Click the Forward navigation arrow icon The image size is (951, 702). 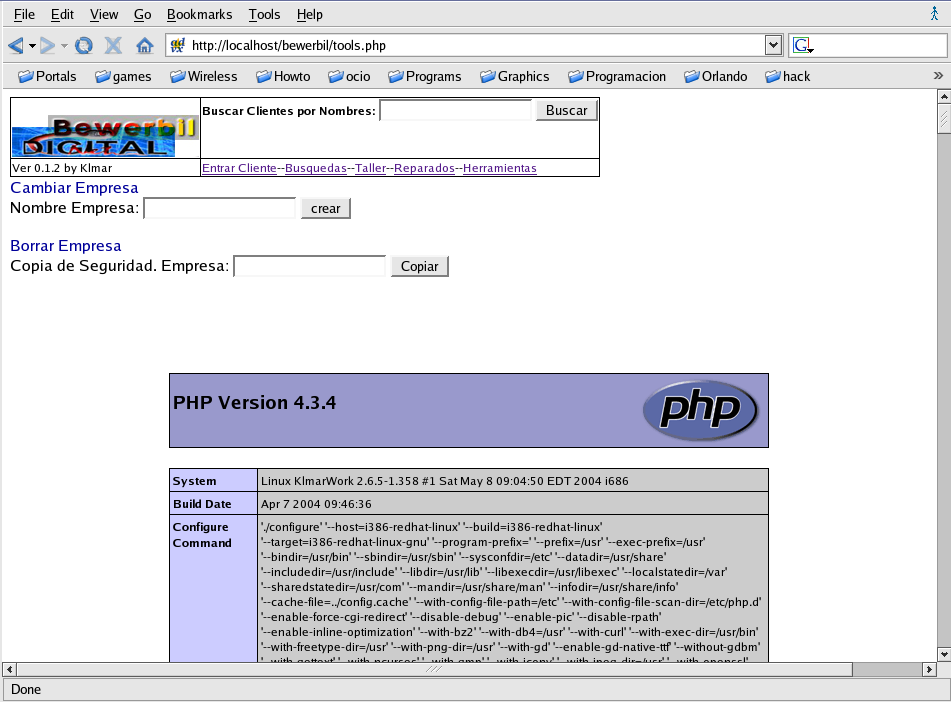click(x=48, y=46)
